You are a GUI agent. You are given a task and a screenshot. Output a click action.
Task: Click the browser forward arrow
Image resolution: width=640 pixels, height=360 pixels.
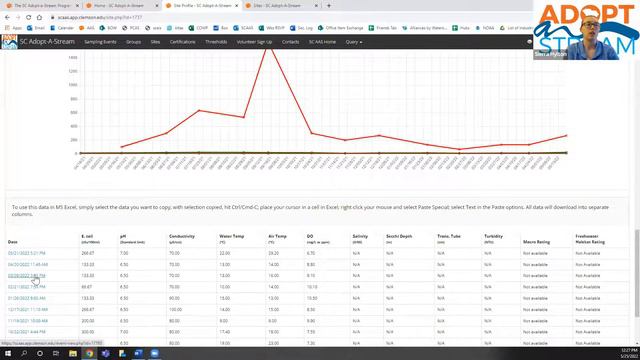pos(18,18)
